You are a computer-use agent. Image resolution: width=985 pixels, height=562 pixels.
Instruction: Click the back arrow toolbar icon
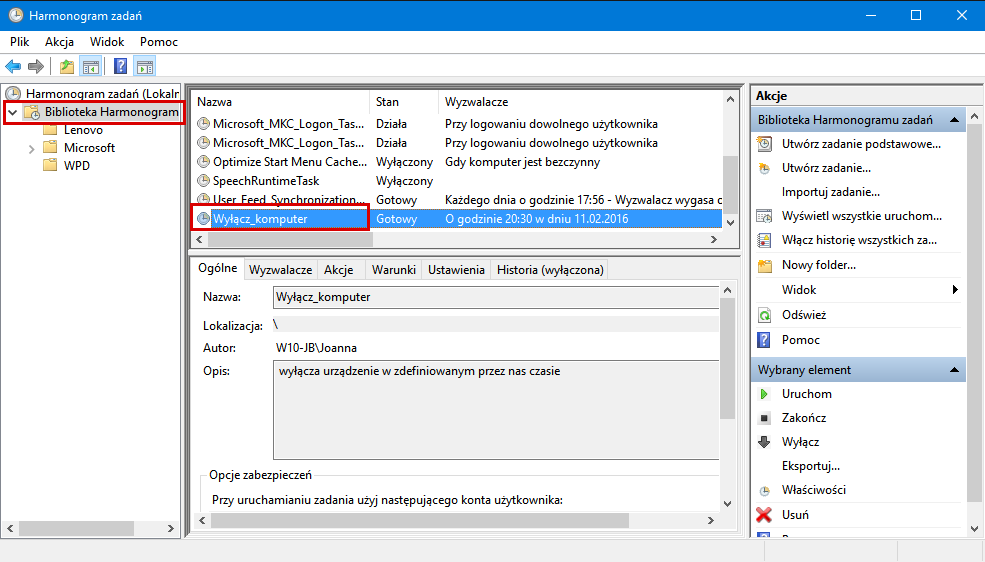(x=13, y=67)
